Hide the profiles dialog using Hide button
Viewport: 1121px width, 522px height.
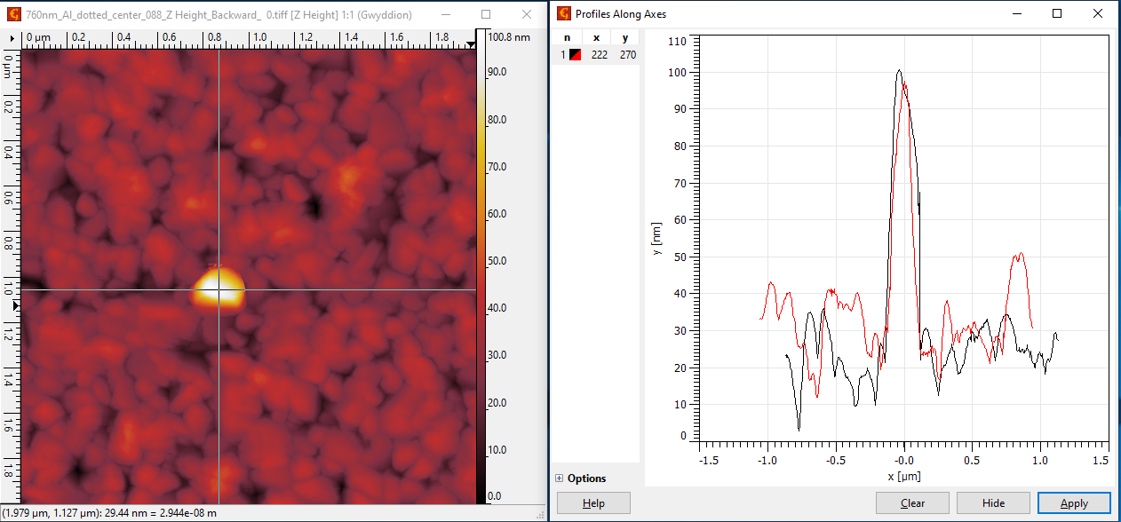coord(993,503)
